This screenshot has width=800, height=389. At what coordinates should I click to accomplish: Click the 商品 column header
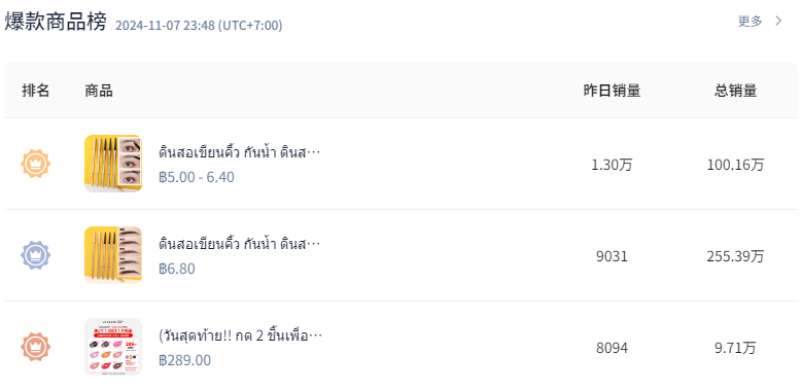click(x=99, y=91)
